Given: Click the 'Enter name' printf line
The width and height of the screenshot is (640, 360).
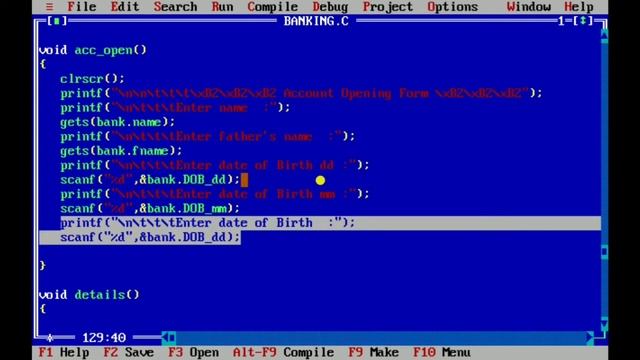Looking at the screenshot, I should point(175,108).
